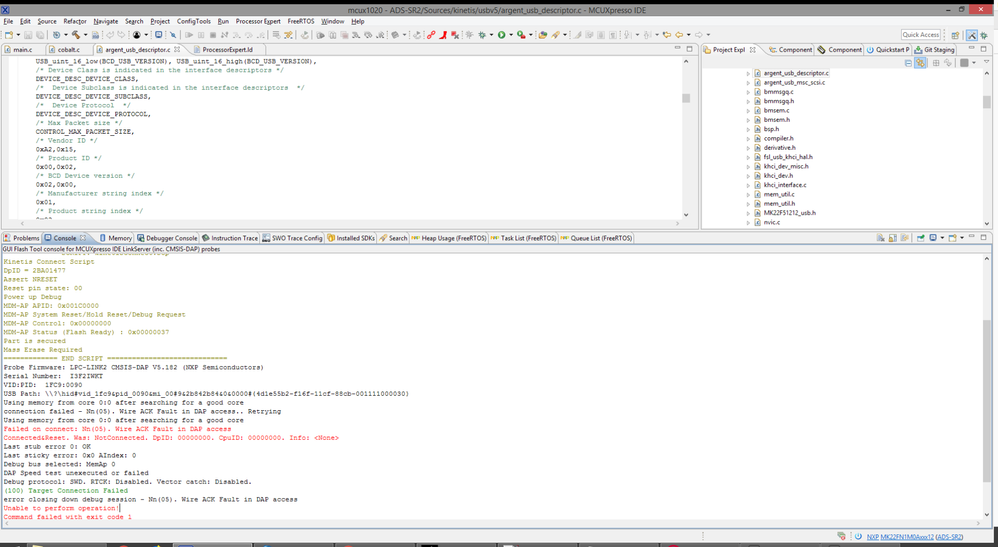
Task: Switch to the main.c editor tab
Action: click(x=23, y=49)
